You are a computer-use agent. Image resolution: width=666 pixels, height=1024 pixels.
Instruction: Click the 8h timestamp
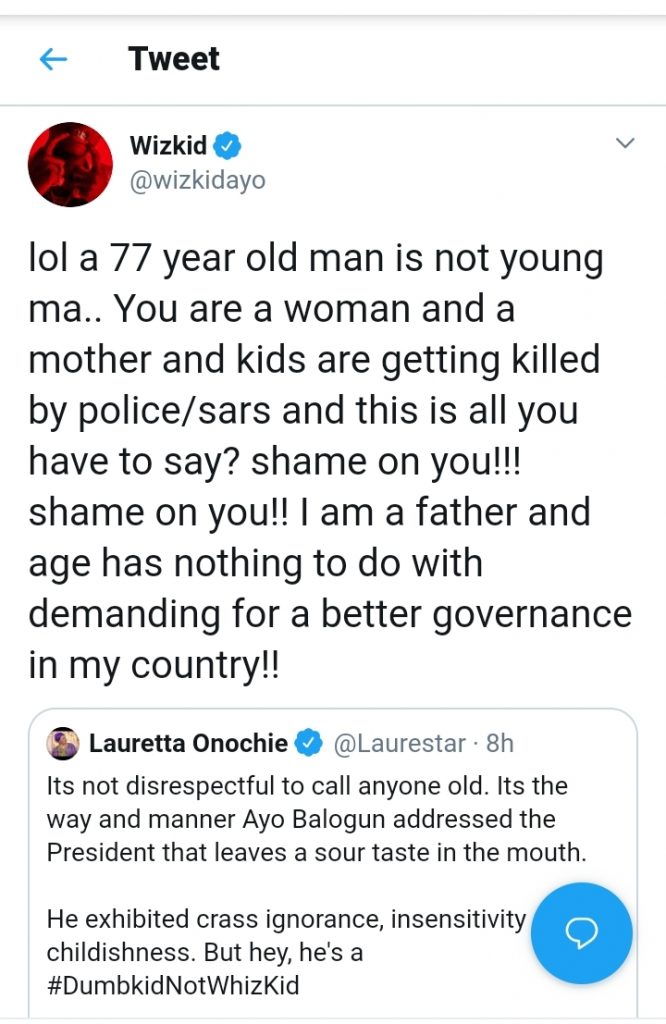point(499,744)
